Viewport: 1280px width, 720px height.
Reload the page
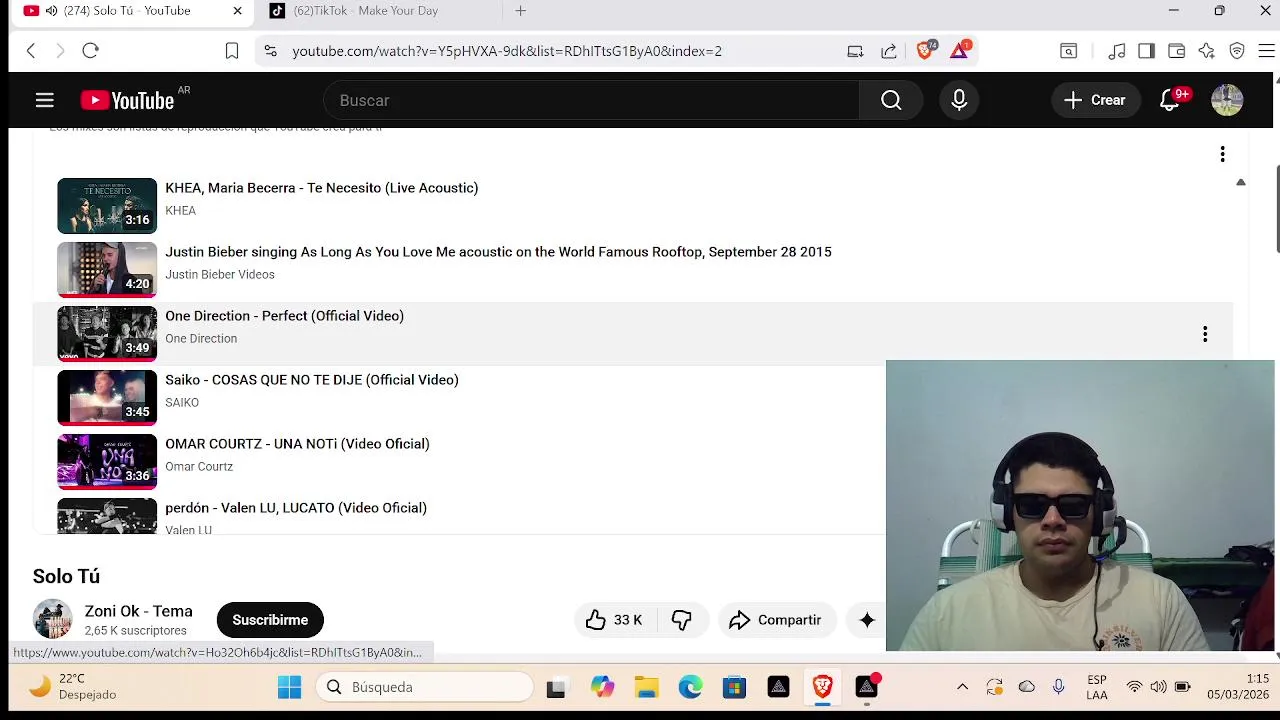point(90,51)
